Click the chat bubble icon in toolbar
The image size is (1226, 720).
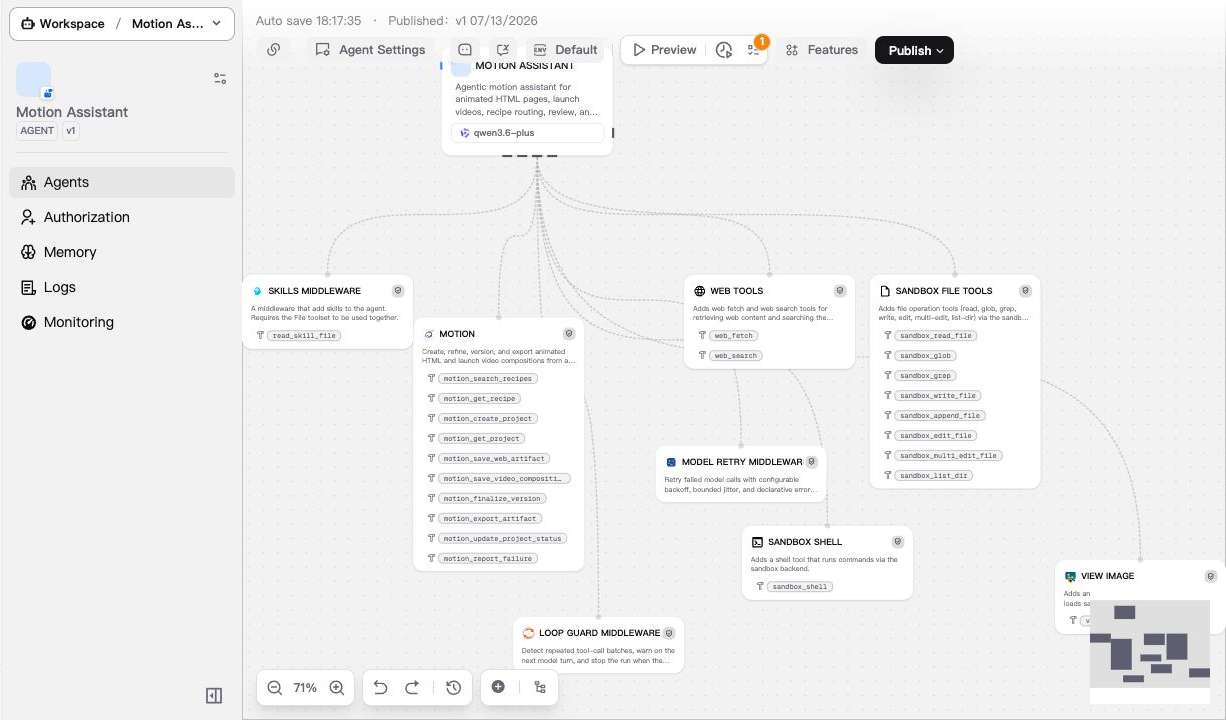pos(465,50)
